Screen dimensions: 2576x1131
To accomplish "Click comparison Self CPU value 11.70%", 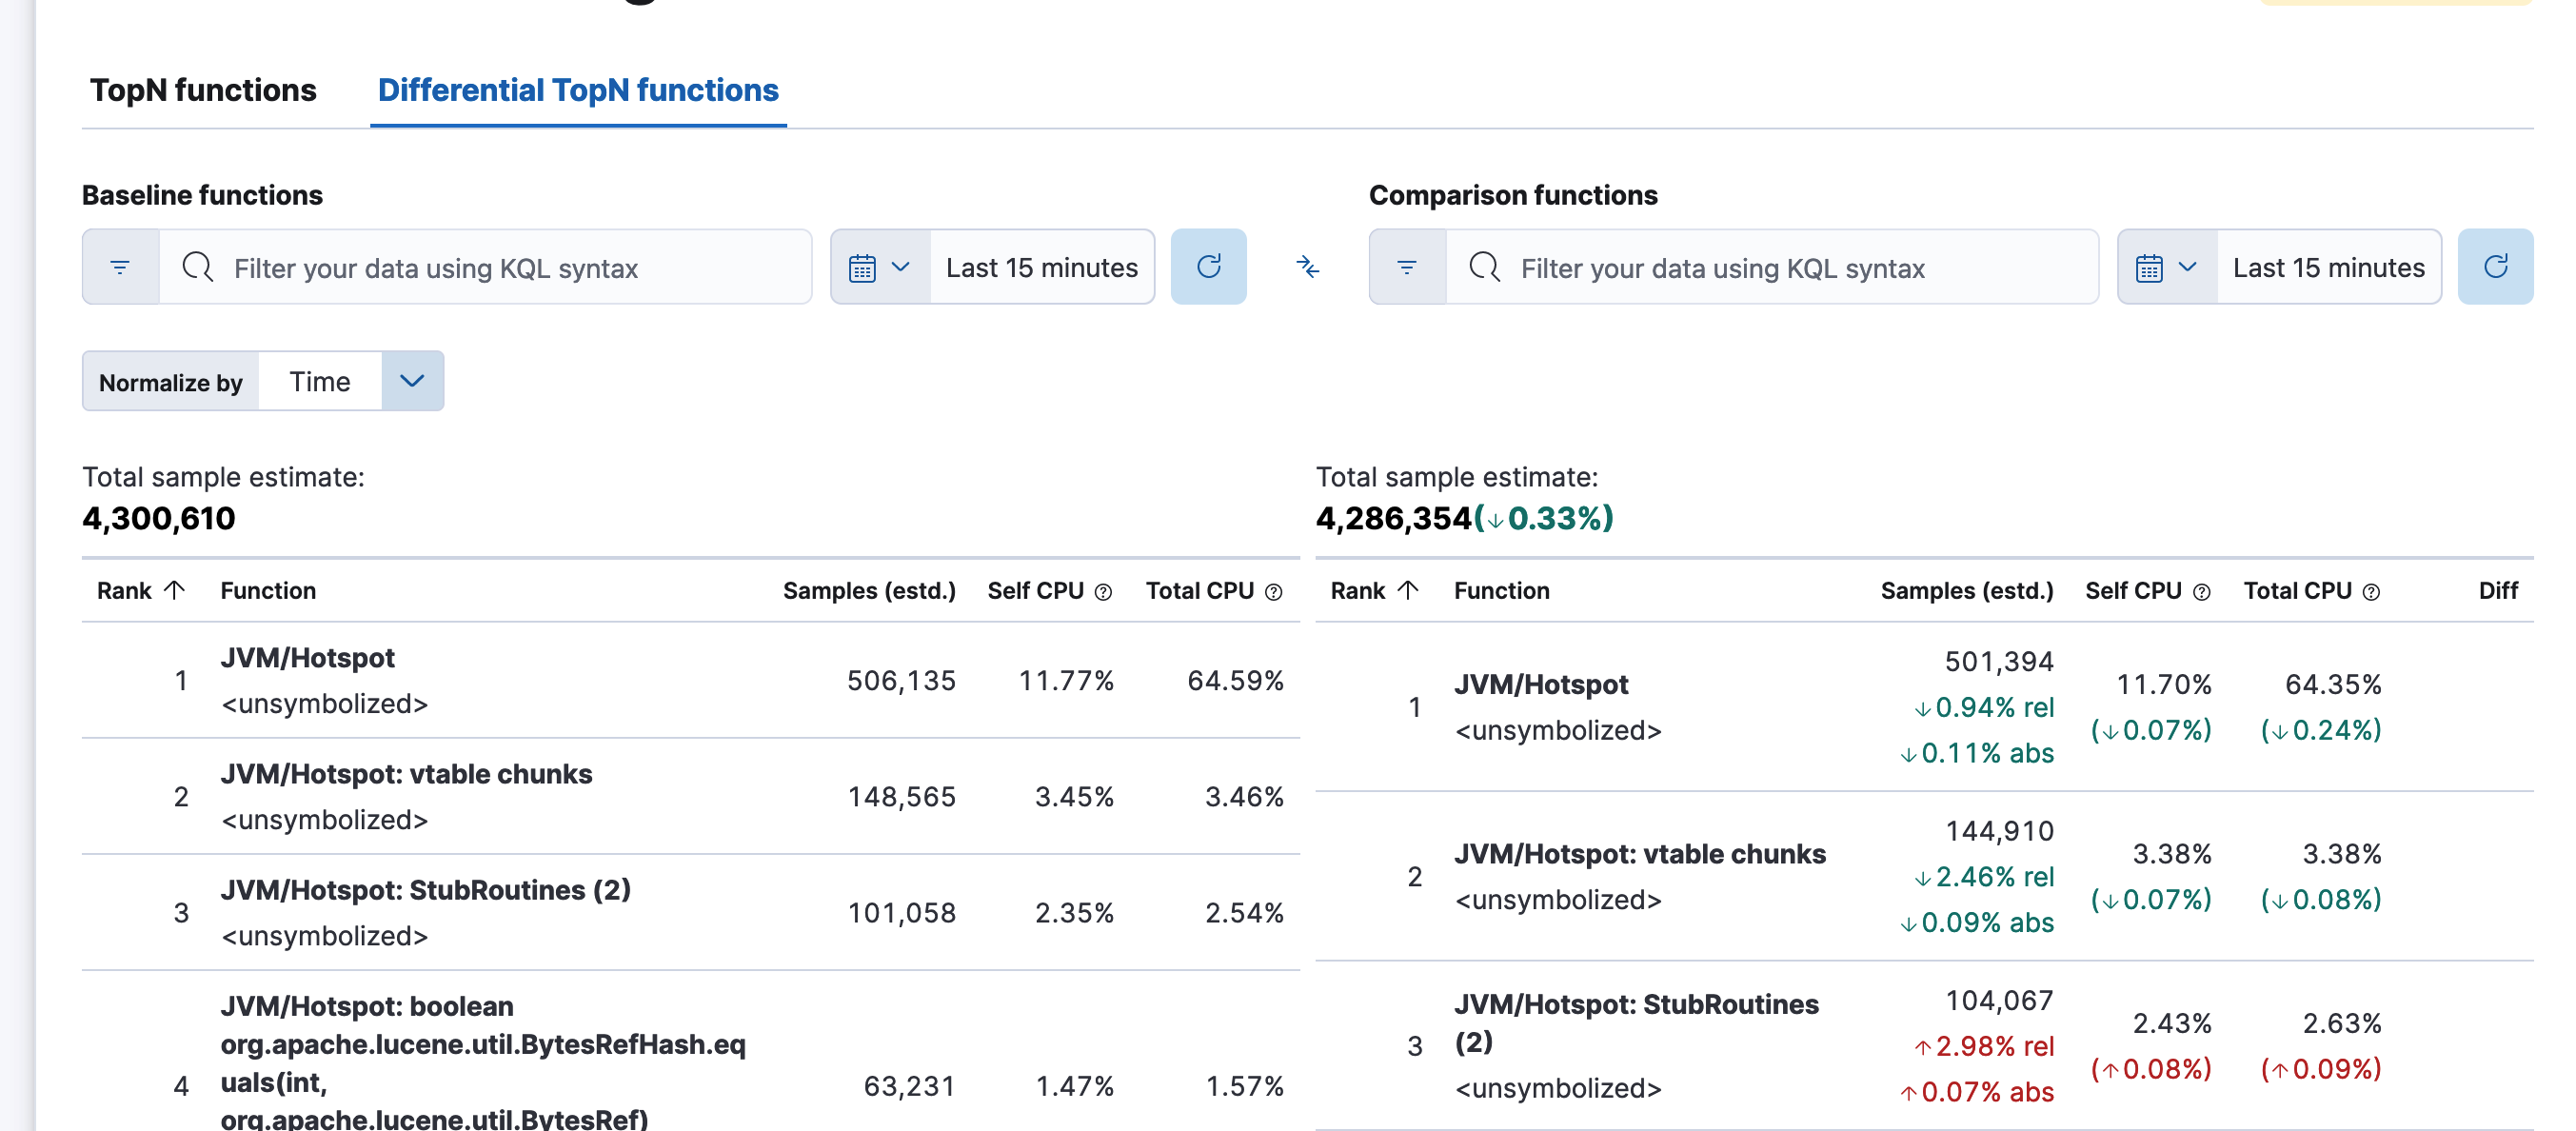I will pyautogui.click(x=2164, y=684).
